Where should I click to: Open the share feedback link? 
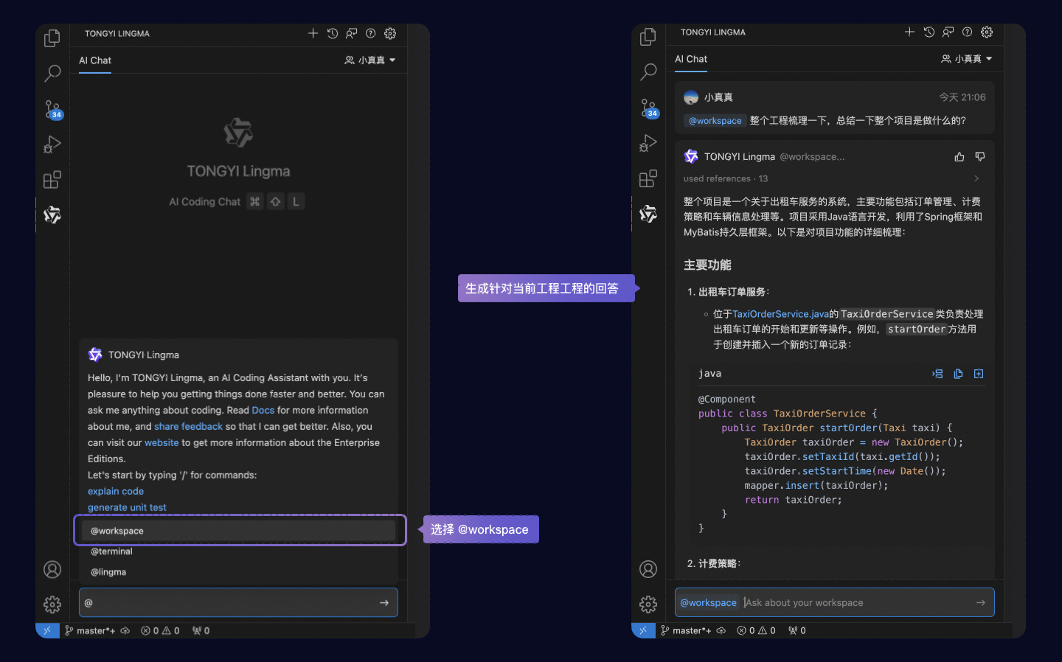point(188,426)
